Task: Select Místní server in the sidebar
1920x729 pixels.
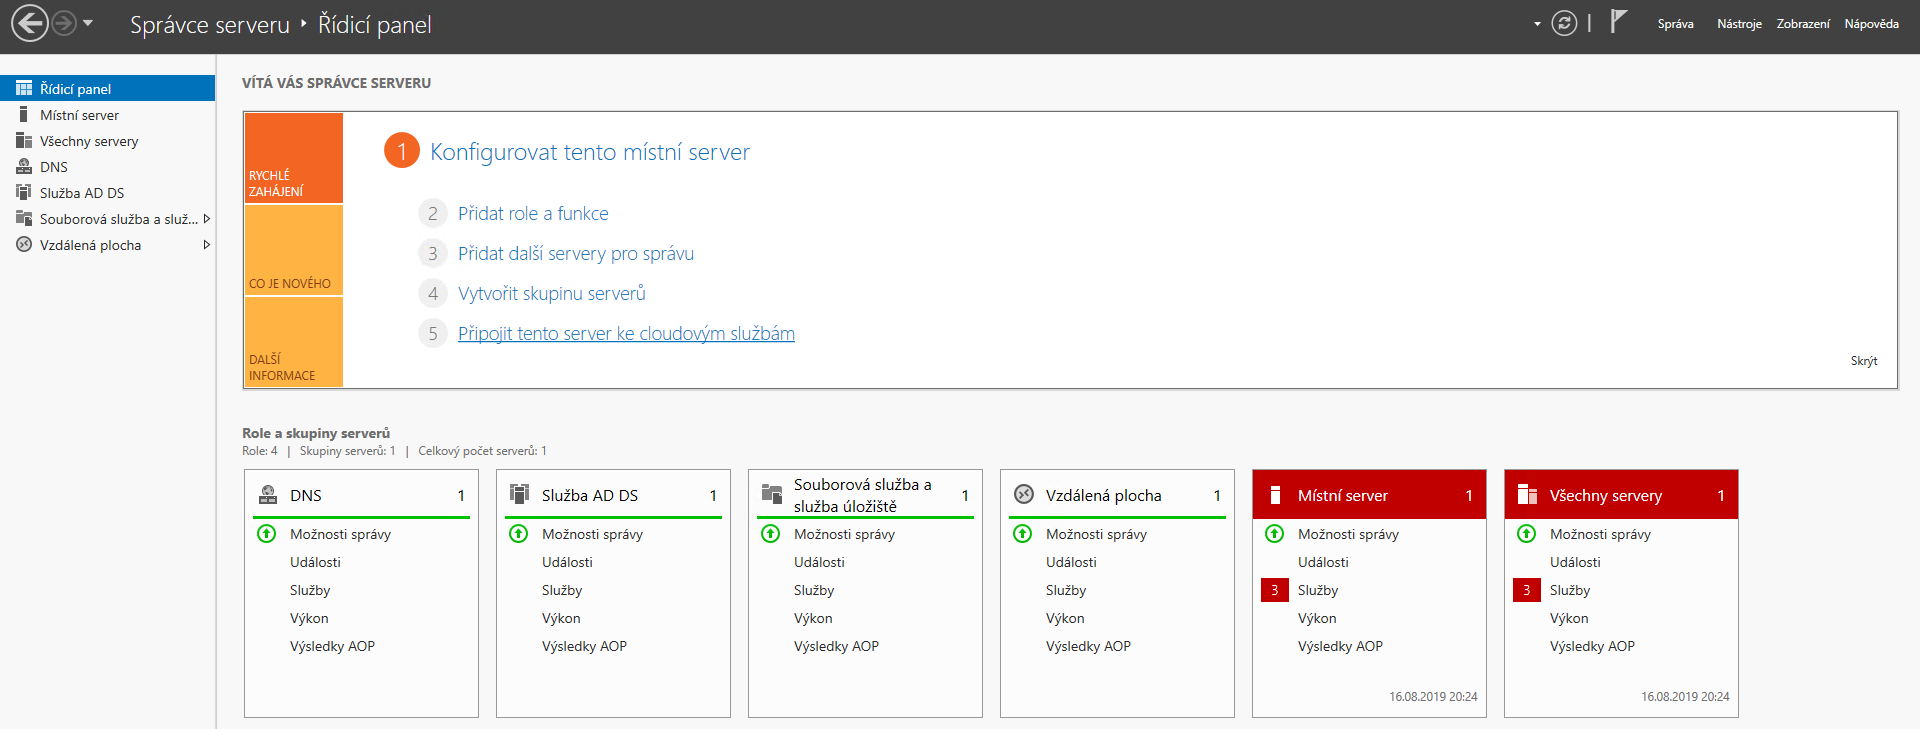Action: 79,115
